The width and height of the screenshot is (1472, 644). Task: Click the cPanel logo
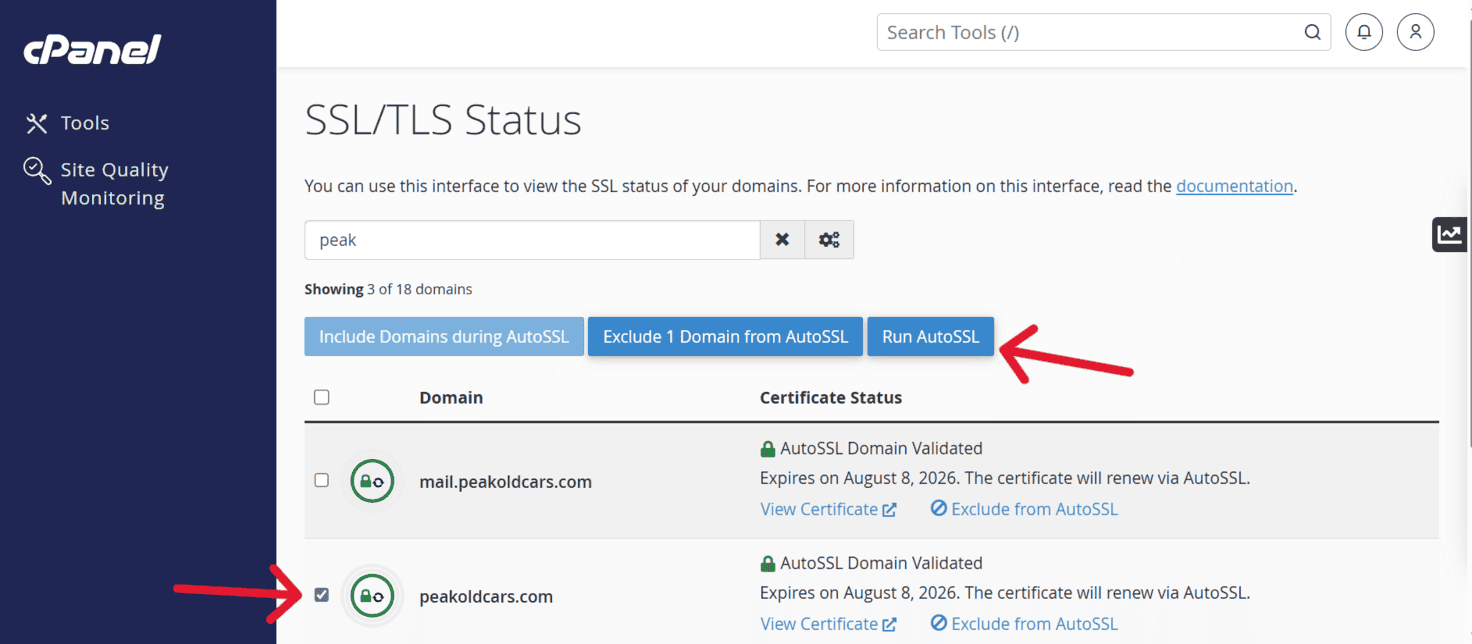92,49
